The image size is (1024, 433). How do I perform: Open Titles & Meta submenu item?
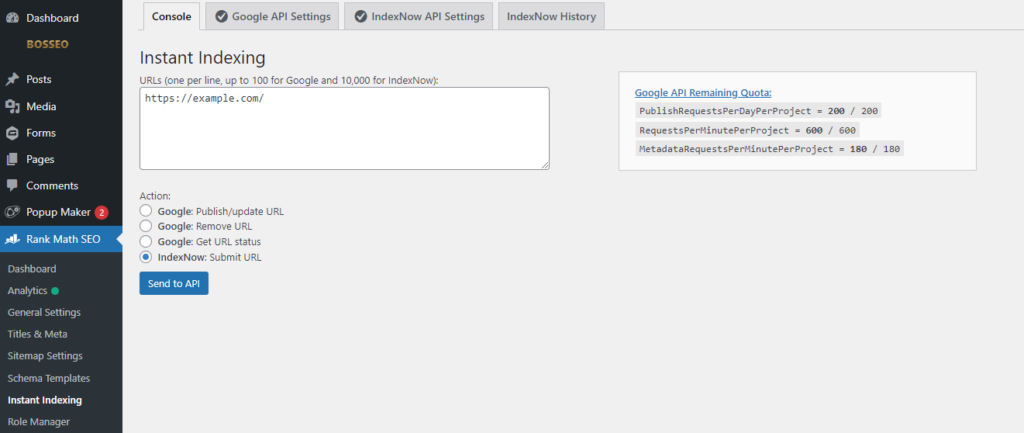[x=37, y=334]
